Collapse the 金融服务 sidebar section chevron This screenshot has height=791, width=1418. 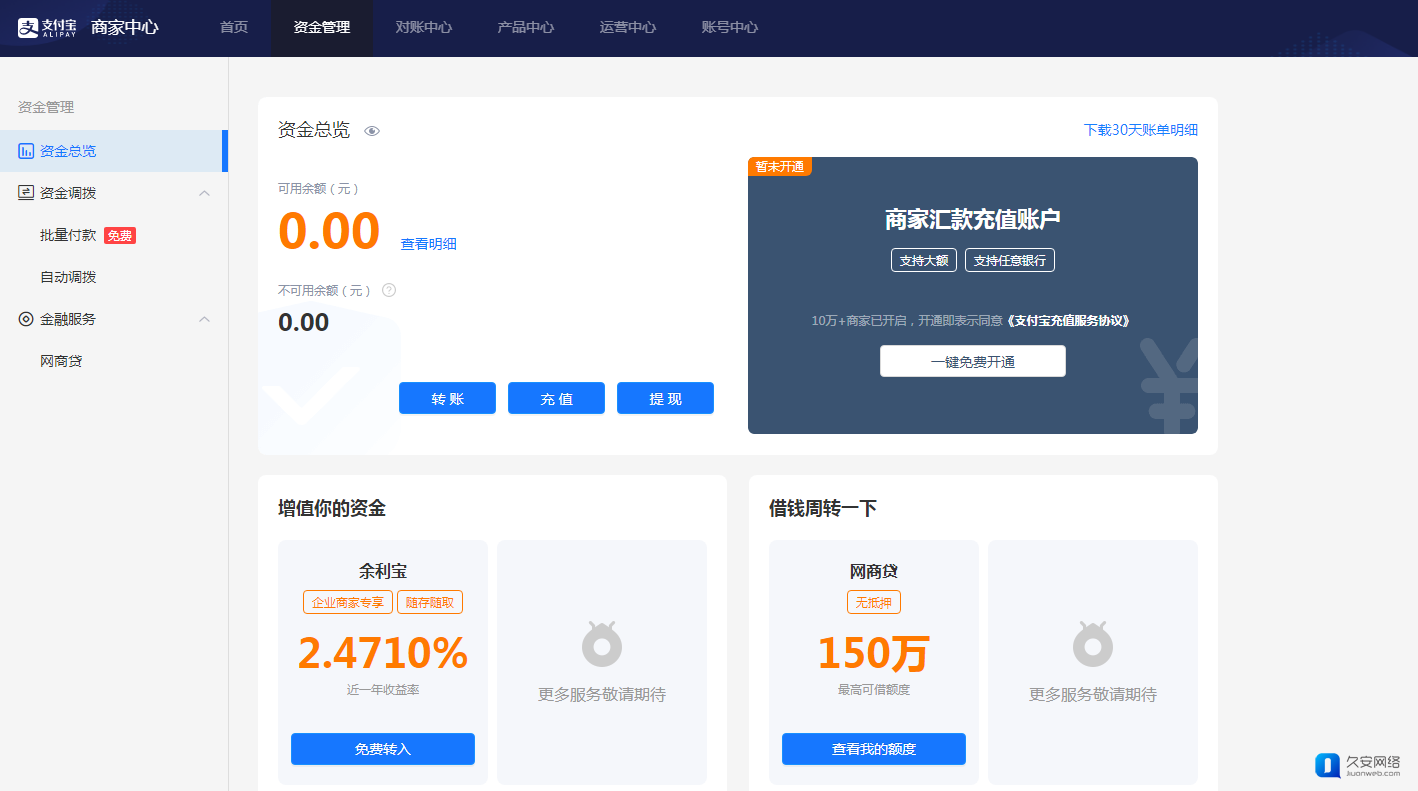click(204, 319)
